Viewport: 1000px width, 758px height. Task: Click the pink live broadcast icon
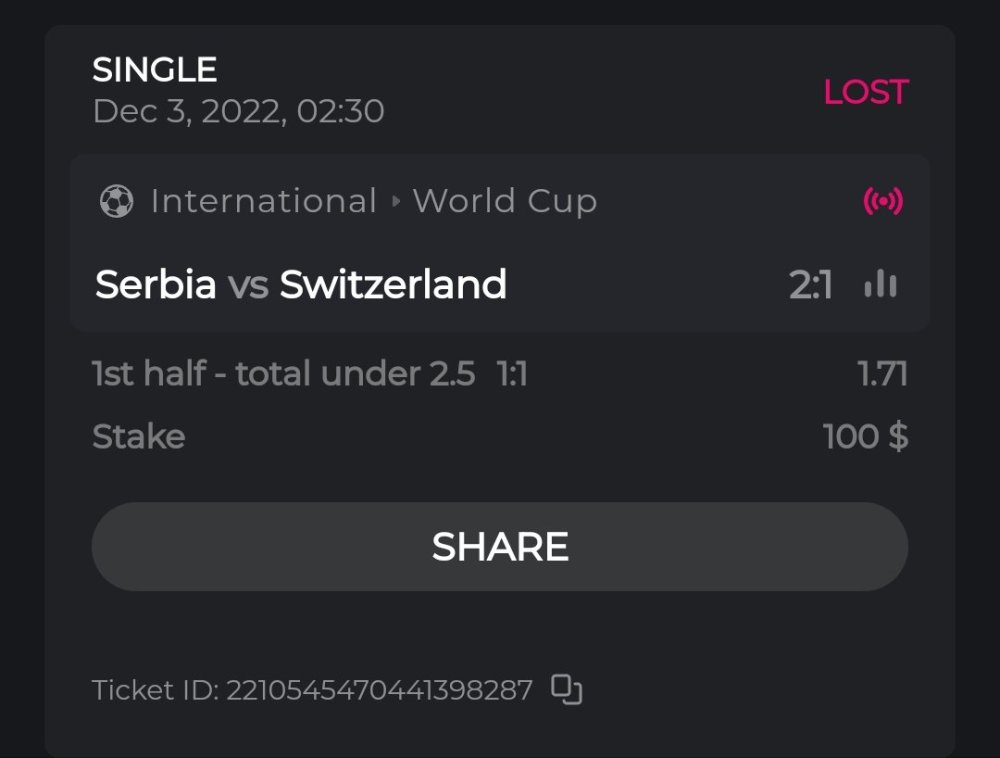pos(883,202)
